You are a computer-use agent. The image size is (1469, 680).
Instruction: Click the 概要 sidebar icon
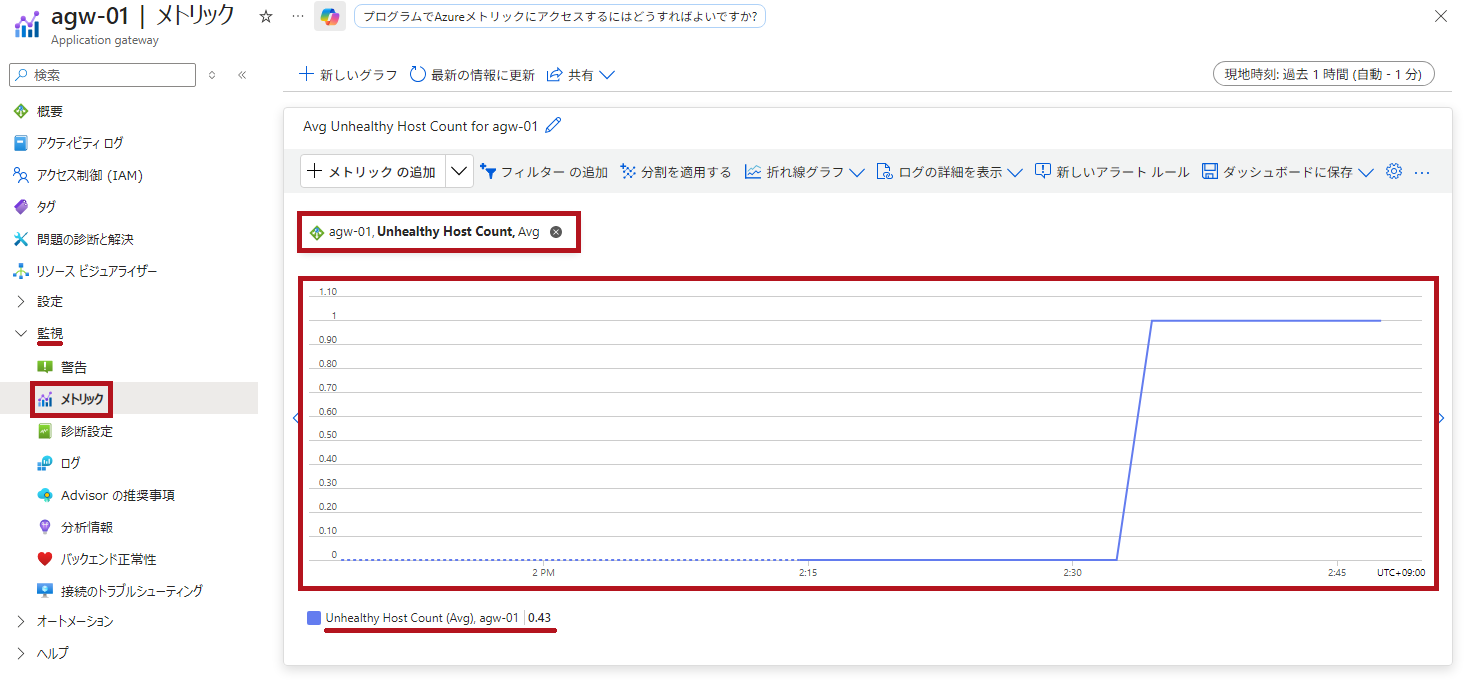pyautogui.click(x=20, y=111)
